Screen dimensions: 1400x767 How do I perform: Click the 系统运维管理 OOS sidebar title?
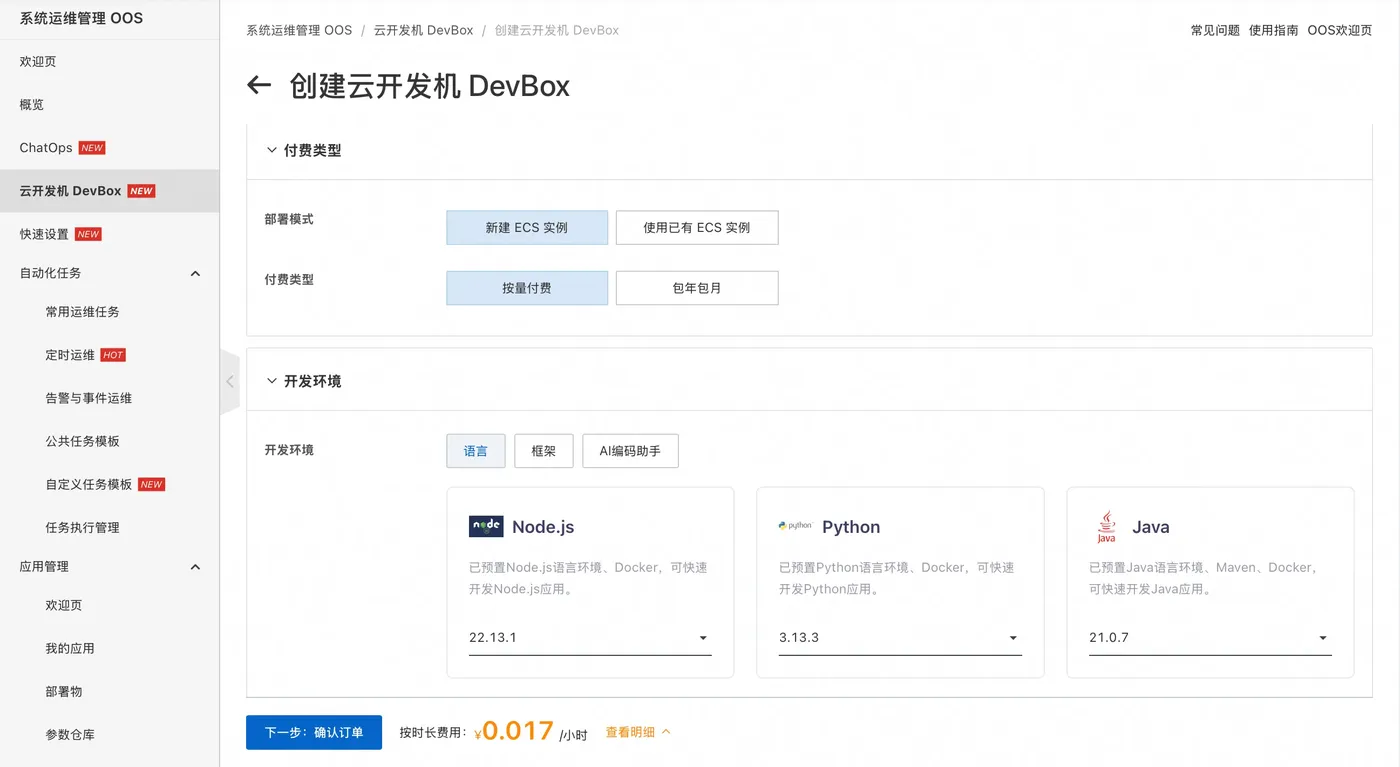(81, 18)
